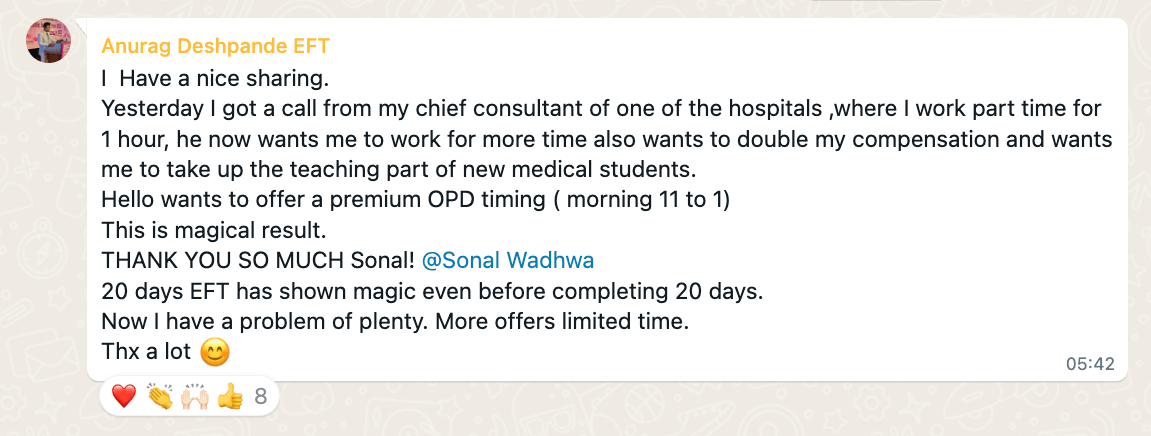Click the line starting "20 days EFT has shown"
The height and width of the screenshot is (436, 1151).
pos(432,291)
